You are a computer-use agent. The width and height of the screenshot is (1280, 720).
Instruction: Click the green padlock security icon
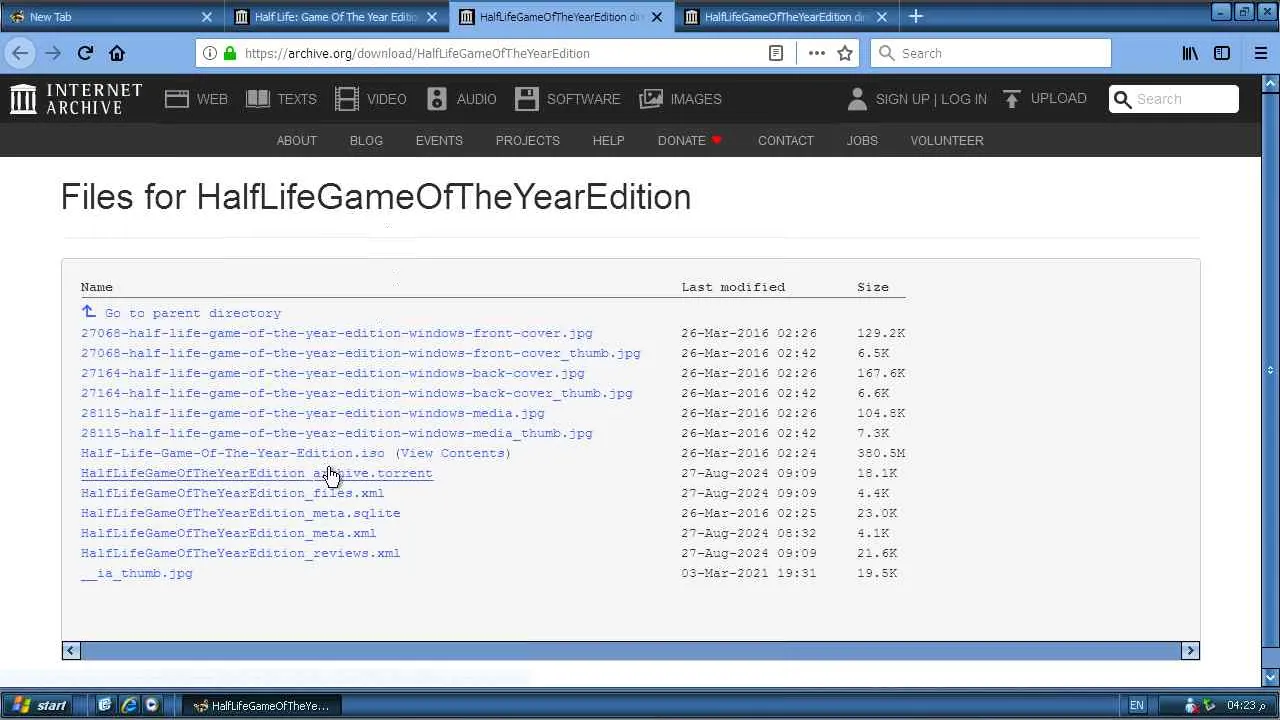pos(229,53)
